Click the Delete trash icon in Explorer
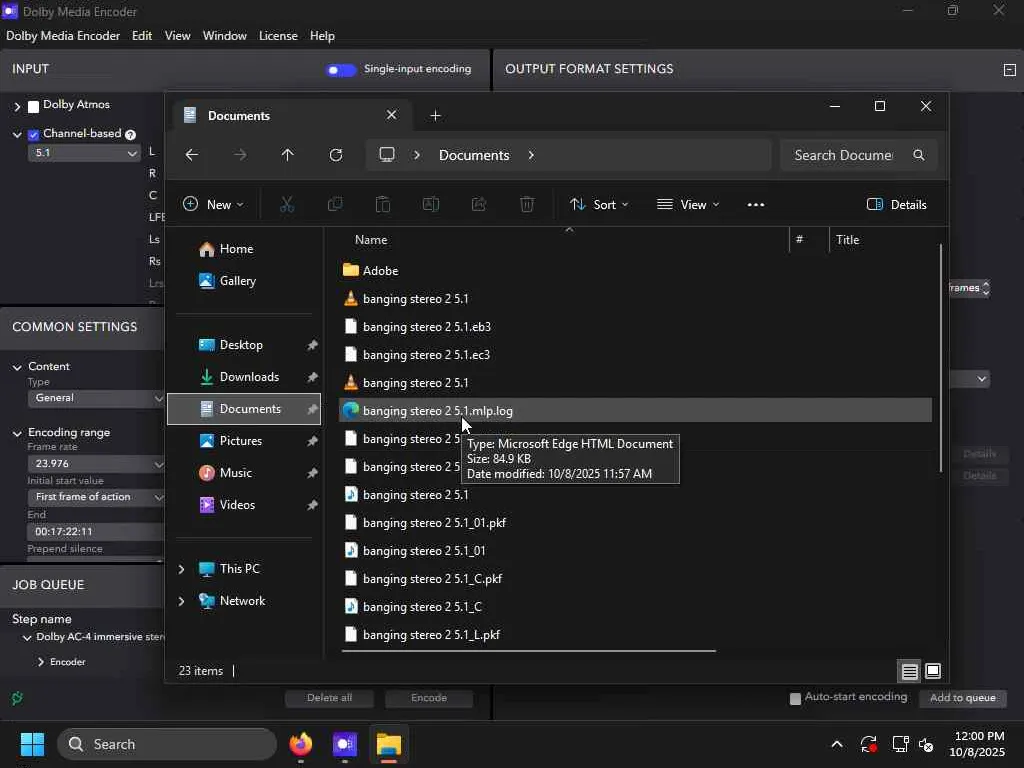1024x768 pixels. pos(527,204)
